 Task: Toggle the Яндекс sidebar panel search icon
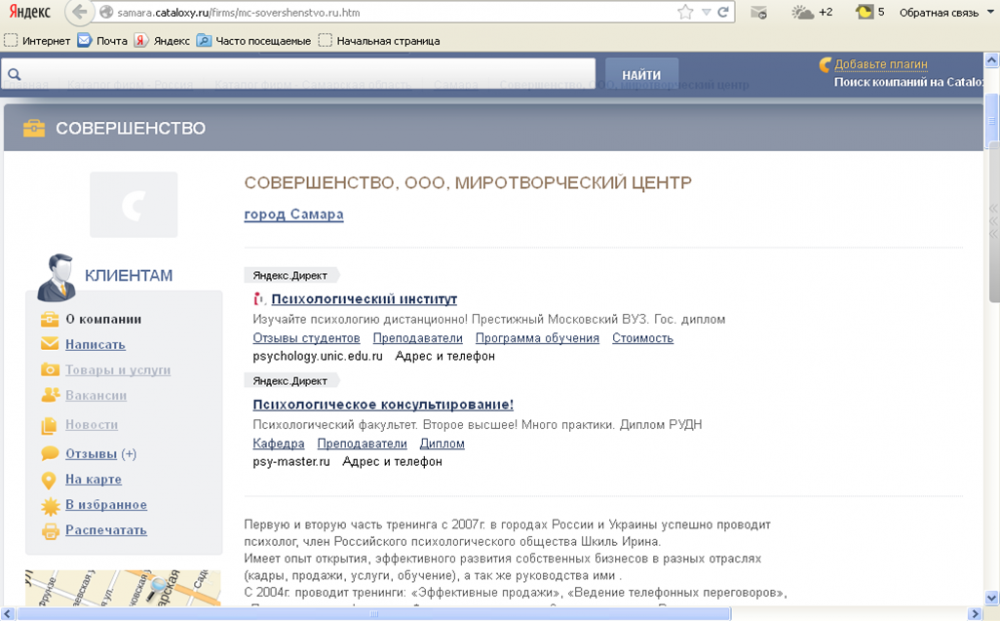pyautogui.click(x=13, y=73)
